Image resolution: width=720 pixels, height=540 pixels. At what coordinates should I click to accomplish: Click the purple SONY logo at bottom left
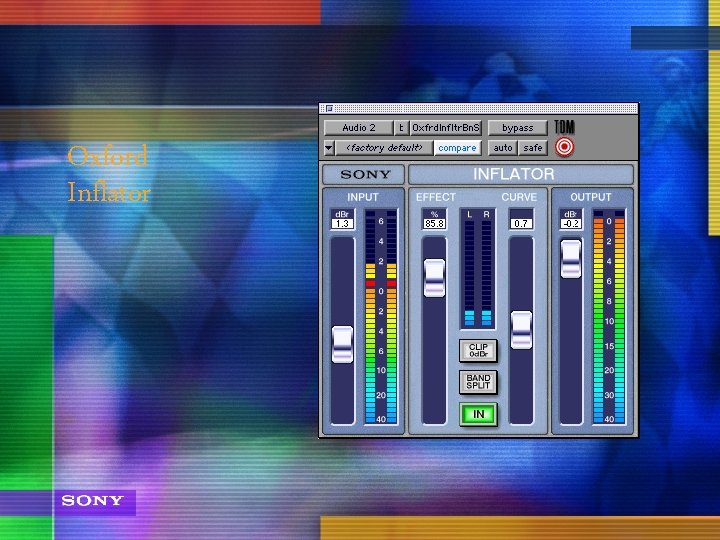93,500
